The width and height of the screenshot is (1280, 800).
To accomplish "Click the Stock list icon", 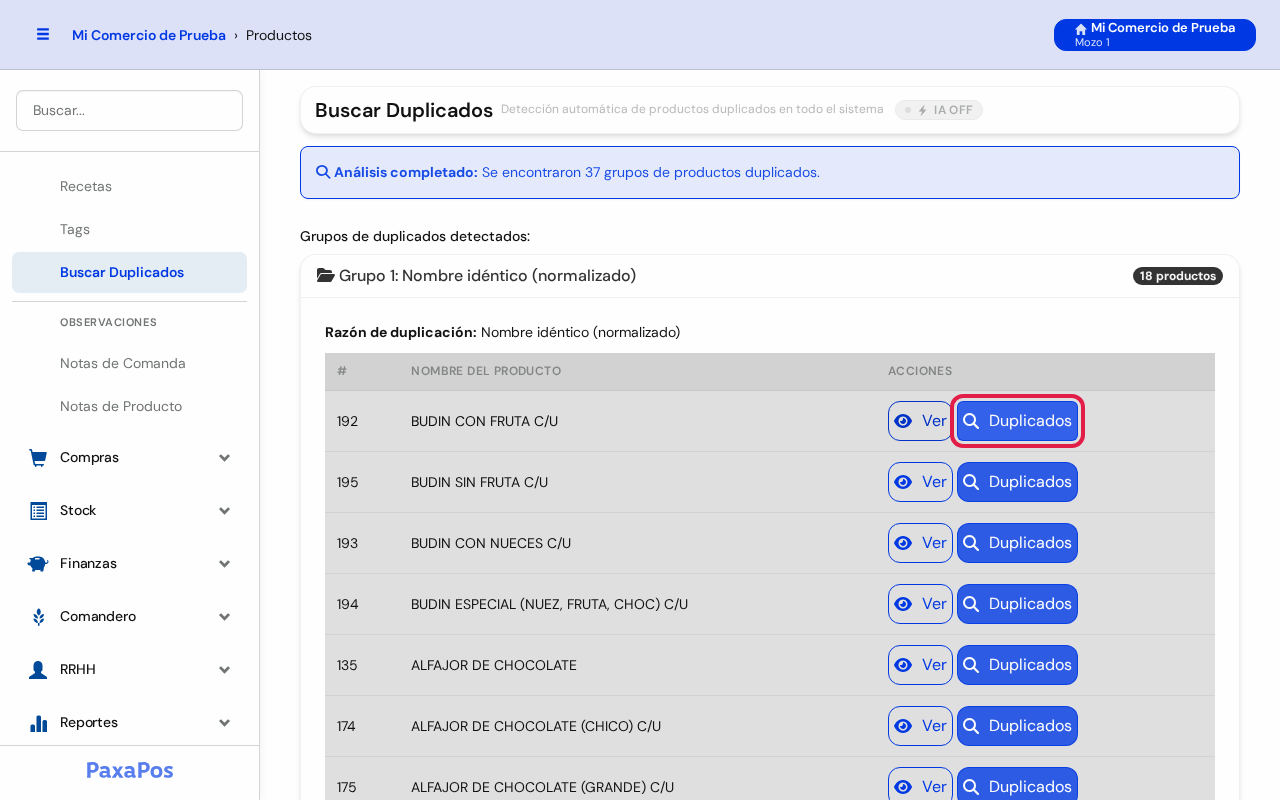I will click(x=38, y=511).
